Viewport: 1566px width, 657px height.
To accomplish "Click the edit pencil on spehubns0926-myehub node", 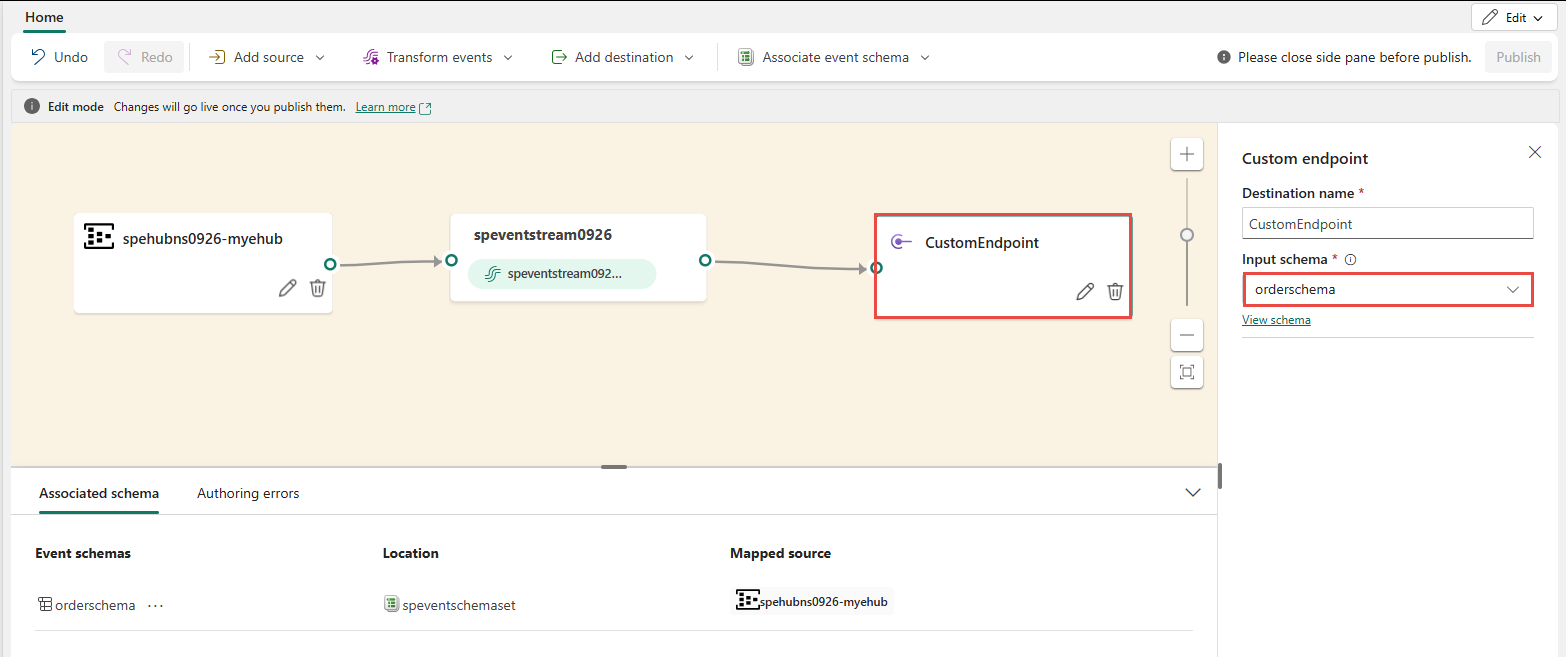I will pos(287,288).
